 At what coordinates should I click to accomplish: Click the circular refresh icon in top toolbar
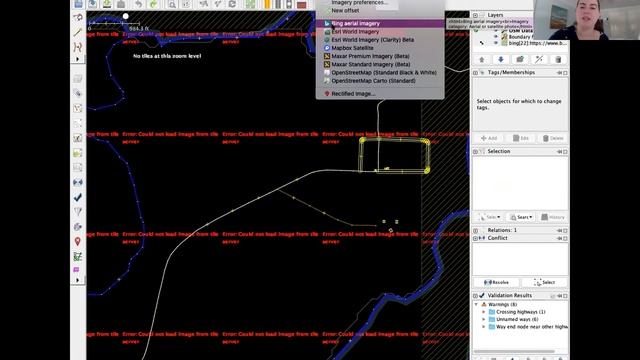click(232, 4)
